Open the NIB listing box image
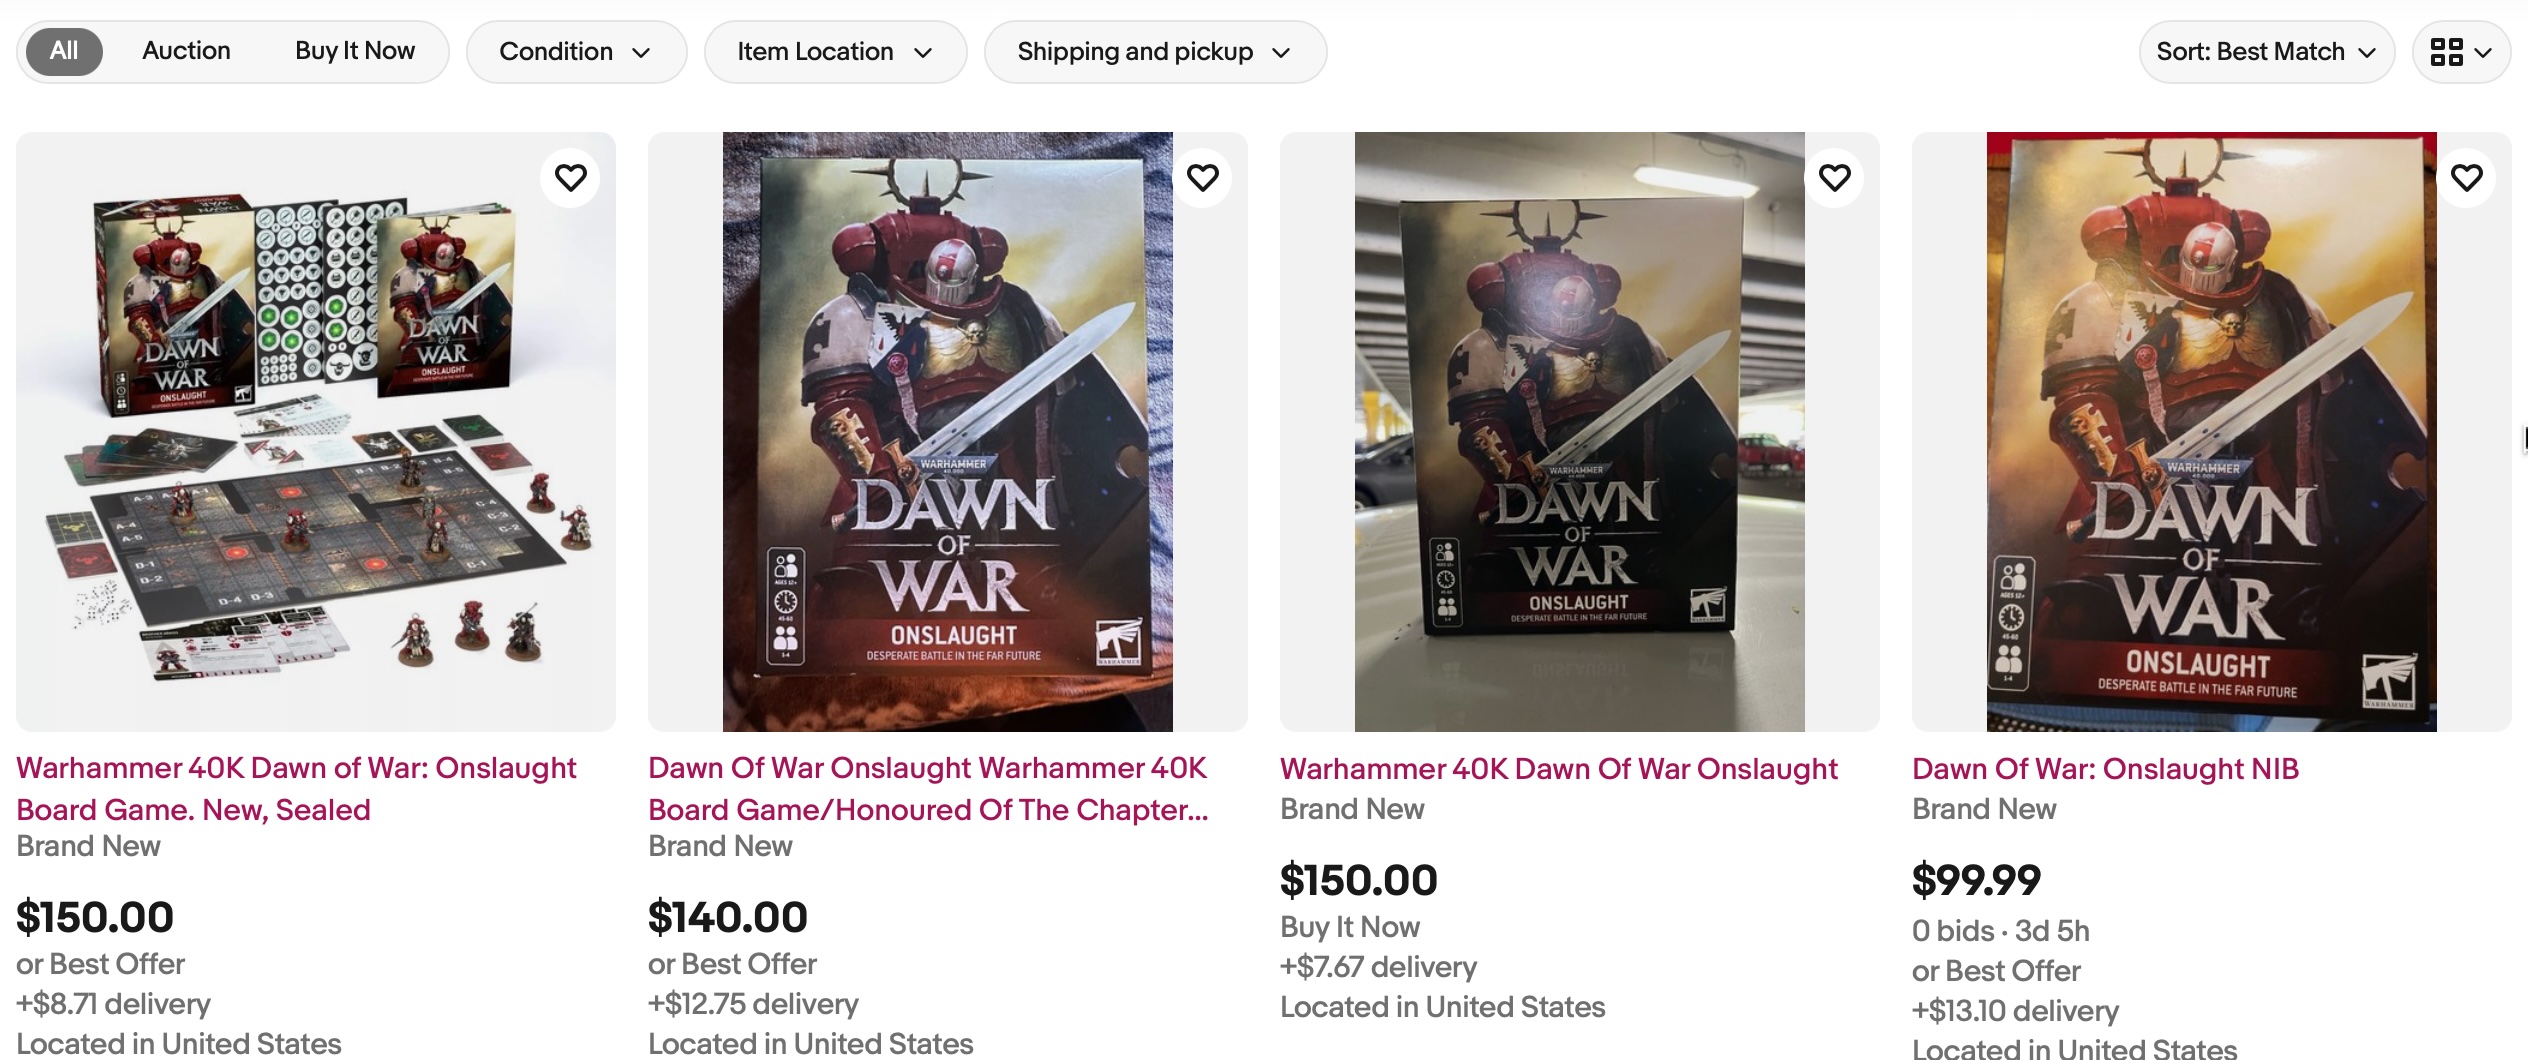 2212,432
